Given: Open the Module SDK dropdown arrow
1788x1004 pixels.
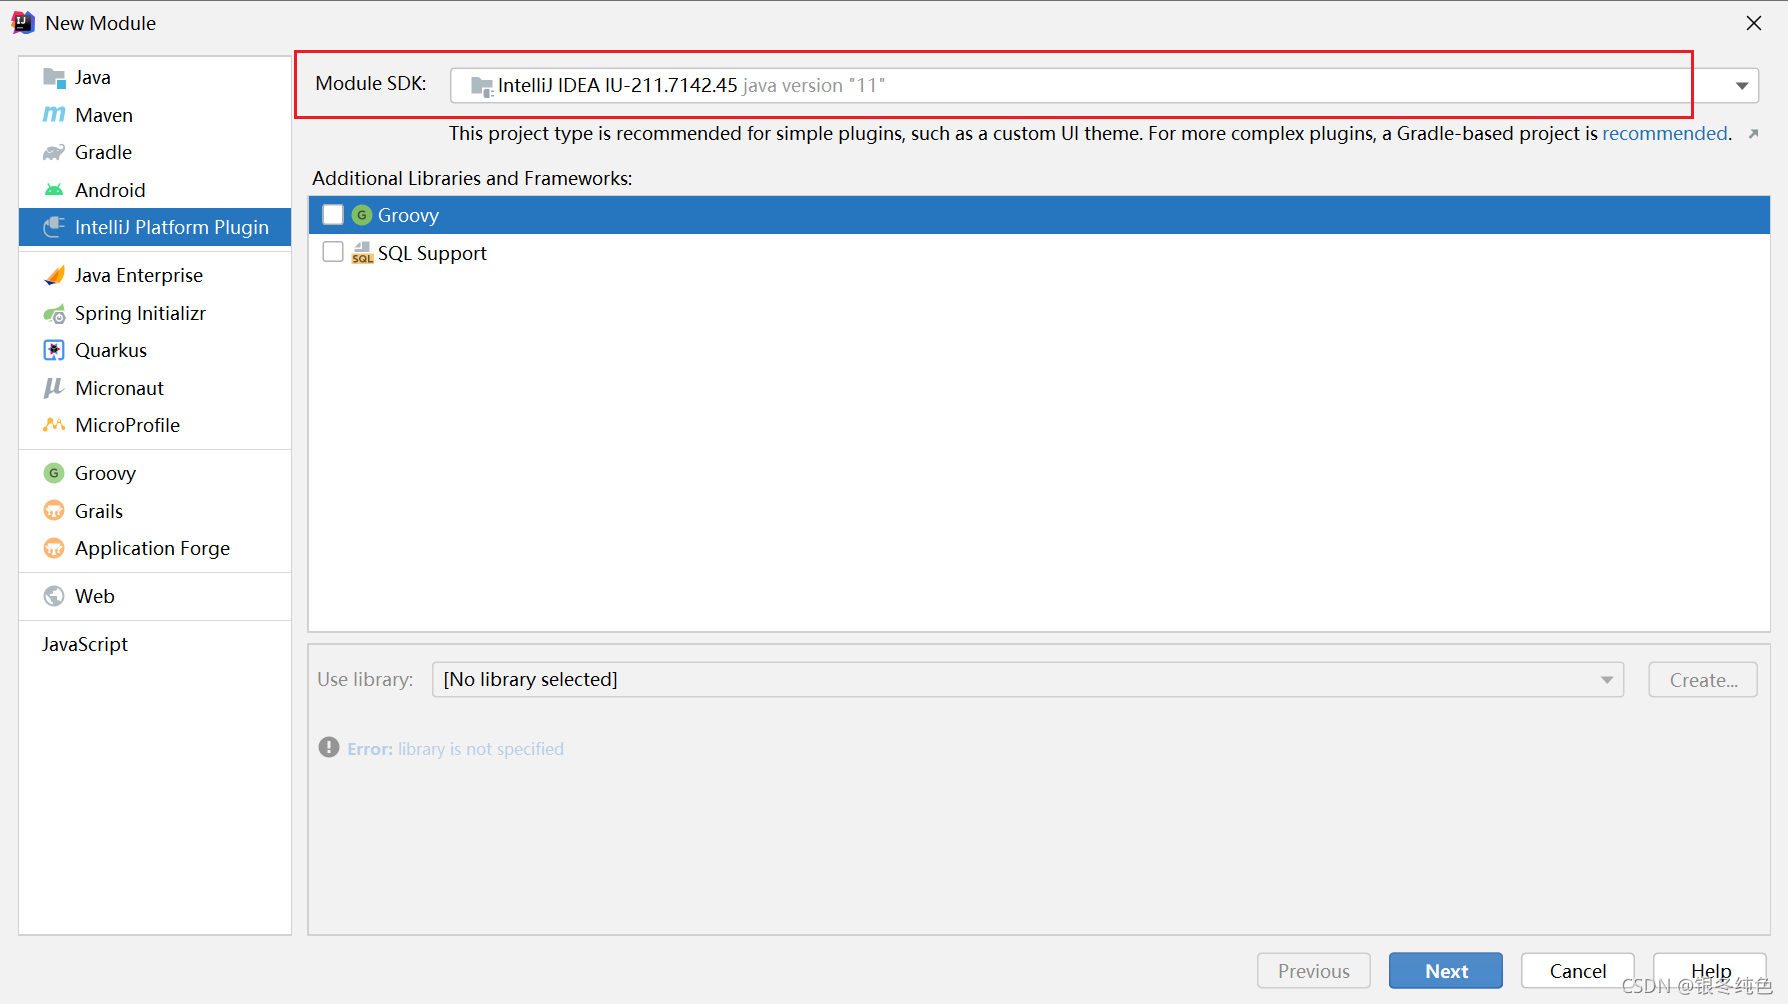Looking at the screenshot, I should pos(1741,86).
